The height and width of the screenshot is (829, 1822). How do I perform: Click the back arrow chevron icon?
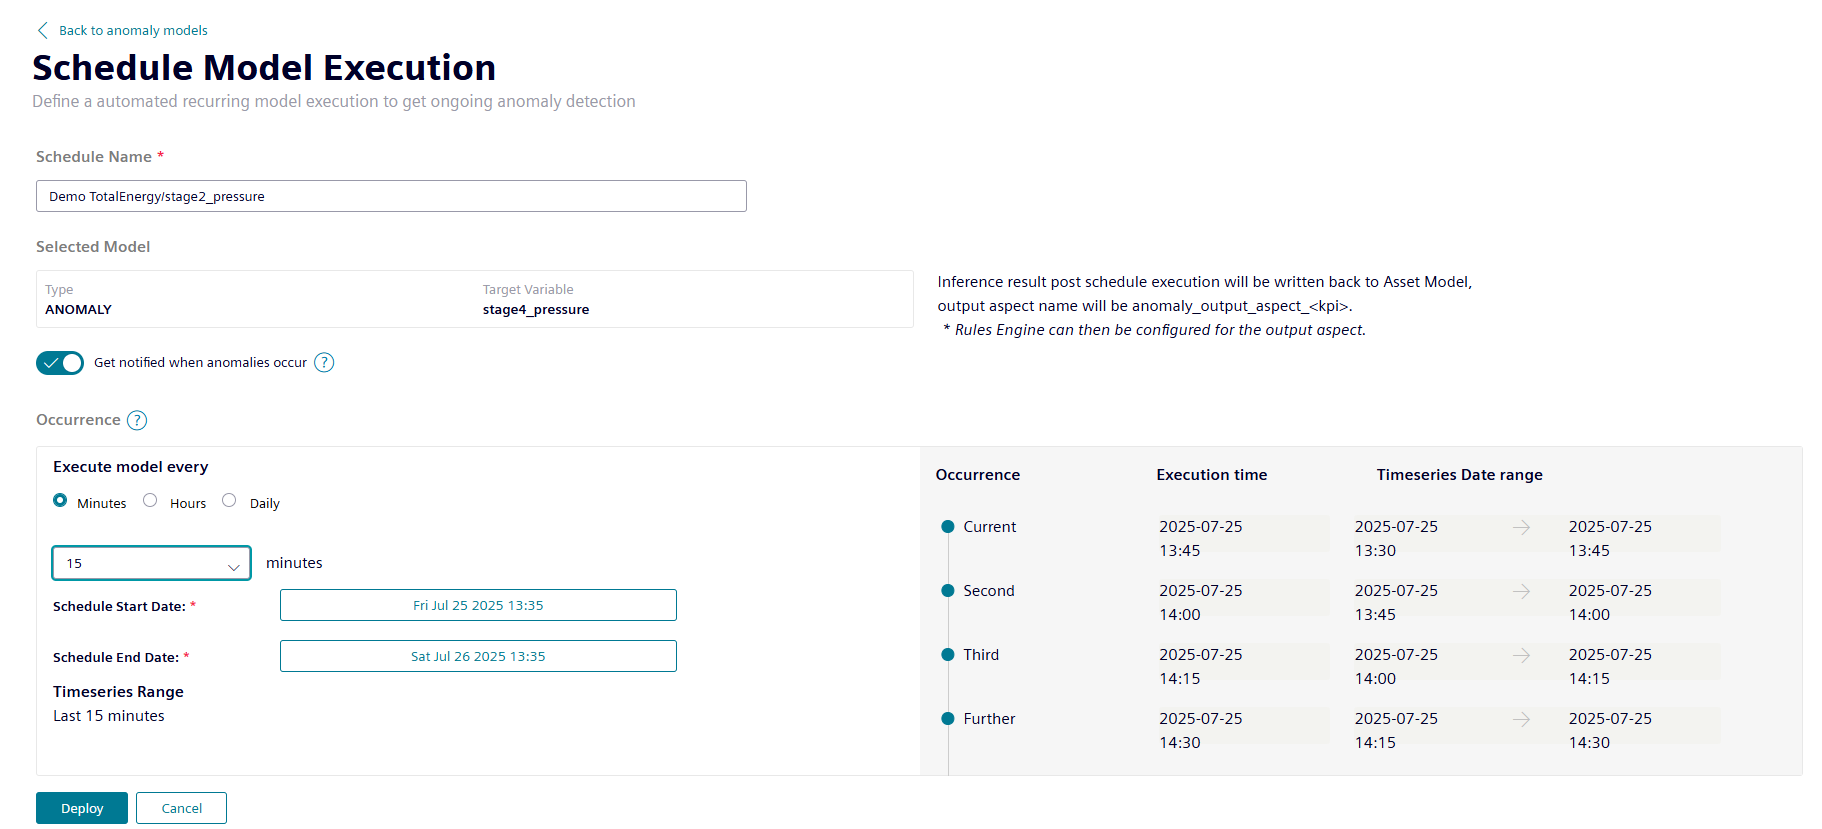[42, 30]
